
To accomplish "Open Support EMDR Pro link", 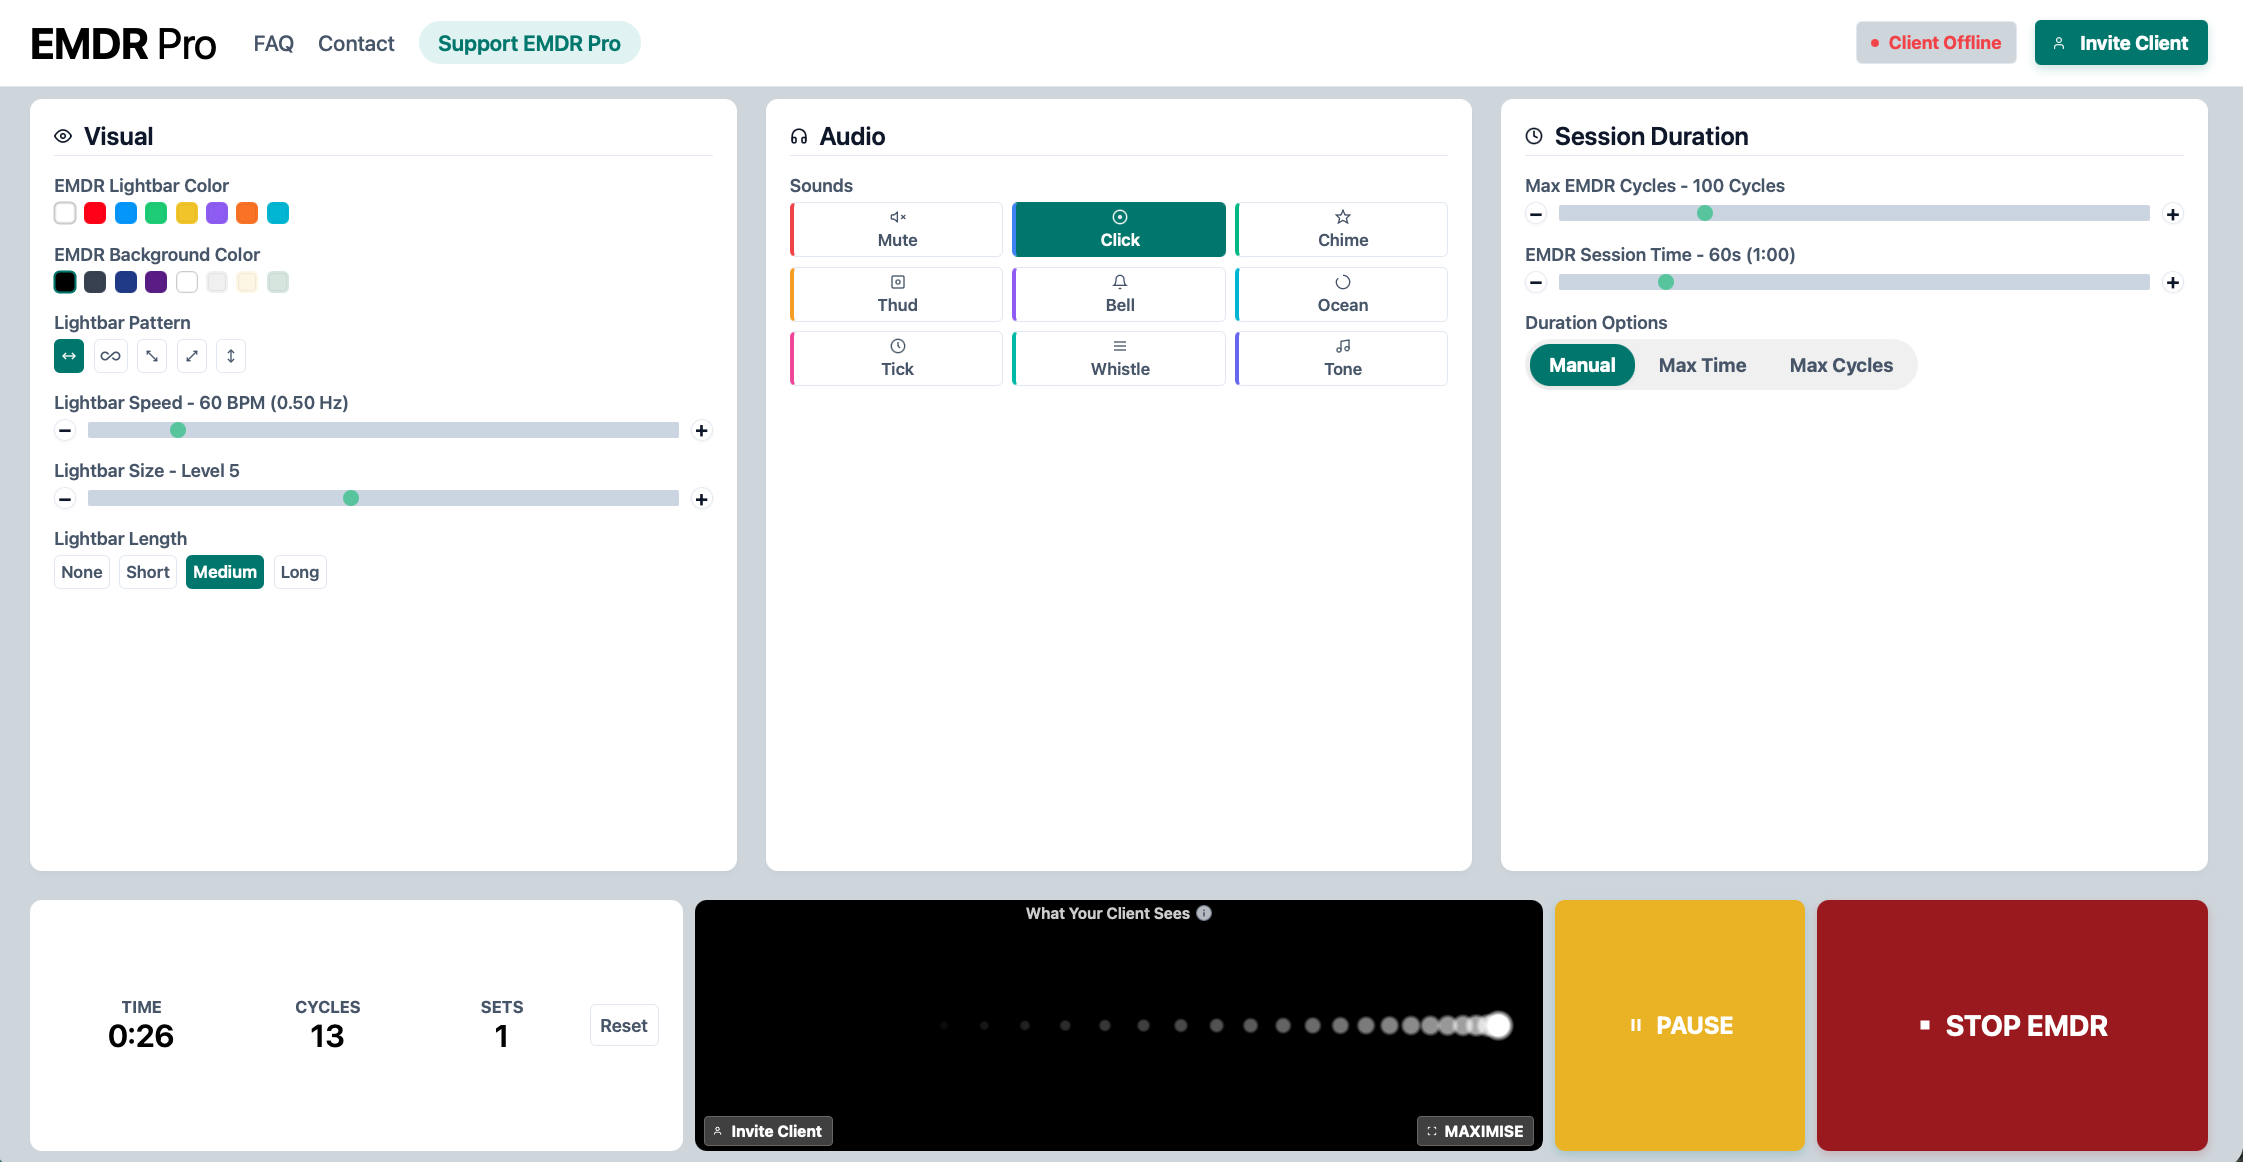I will coord(529,43).
